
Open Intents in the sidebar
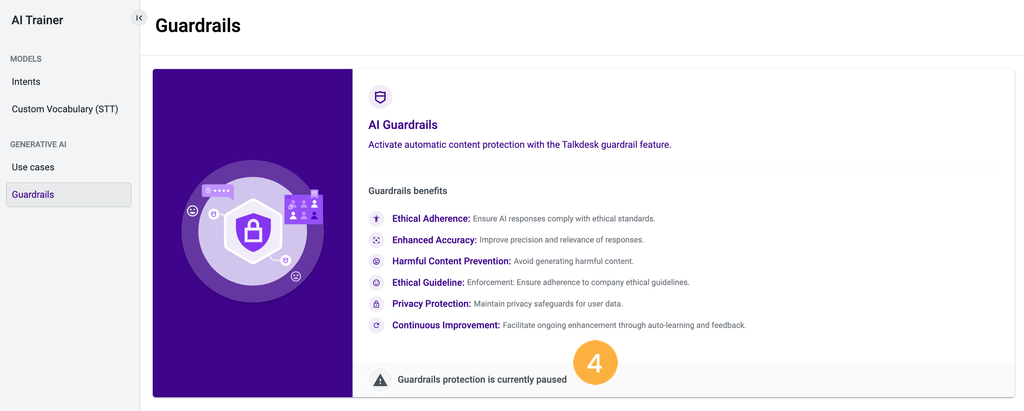(x=26, y=82)
